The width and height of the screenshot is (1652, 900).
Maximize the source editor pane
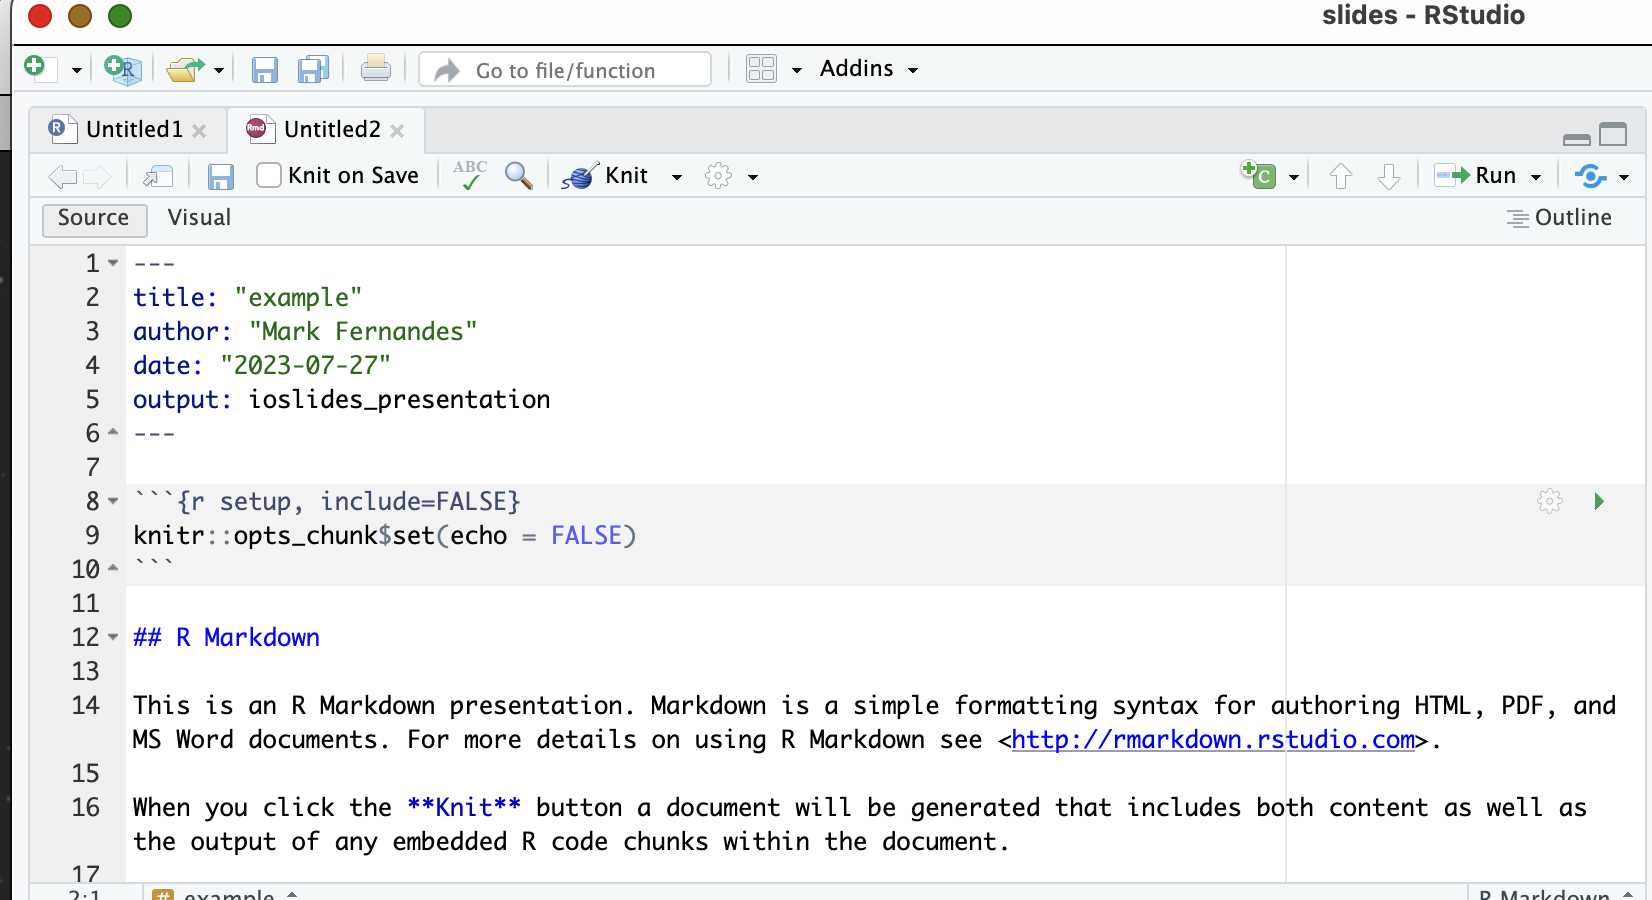pos(1613,134)
